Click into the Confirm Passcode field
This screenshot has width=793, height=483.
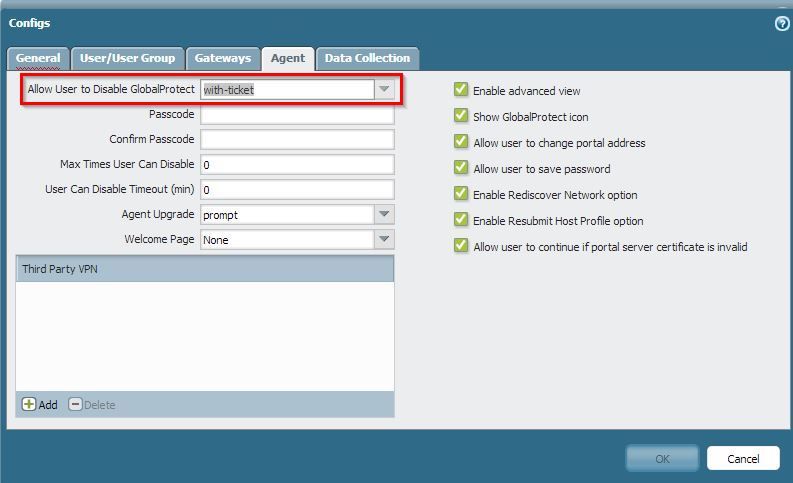[297, 140]
